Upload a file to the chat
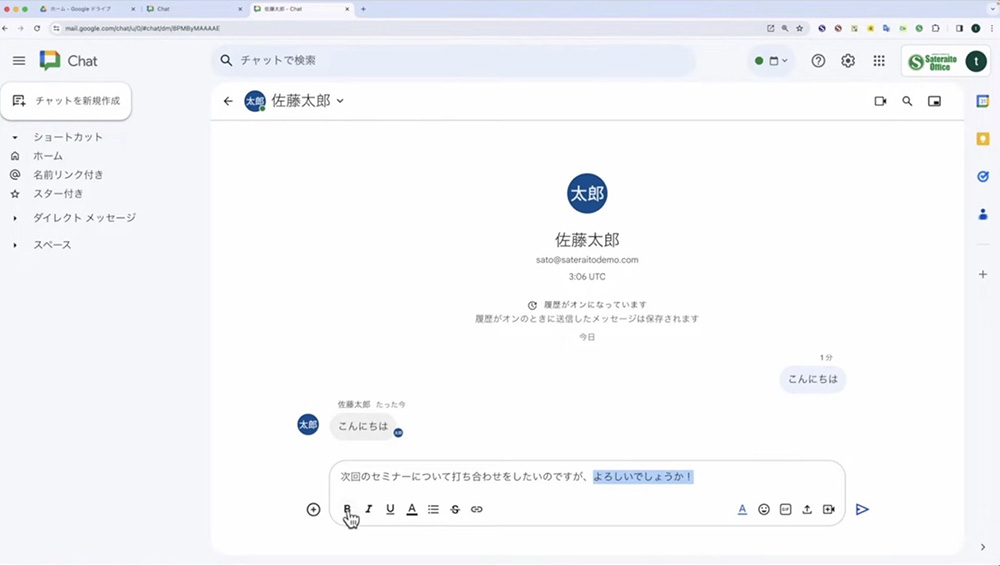1000x566 pixels. pyautogui.click(x=807, y=509)
